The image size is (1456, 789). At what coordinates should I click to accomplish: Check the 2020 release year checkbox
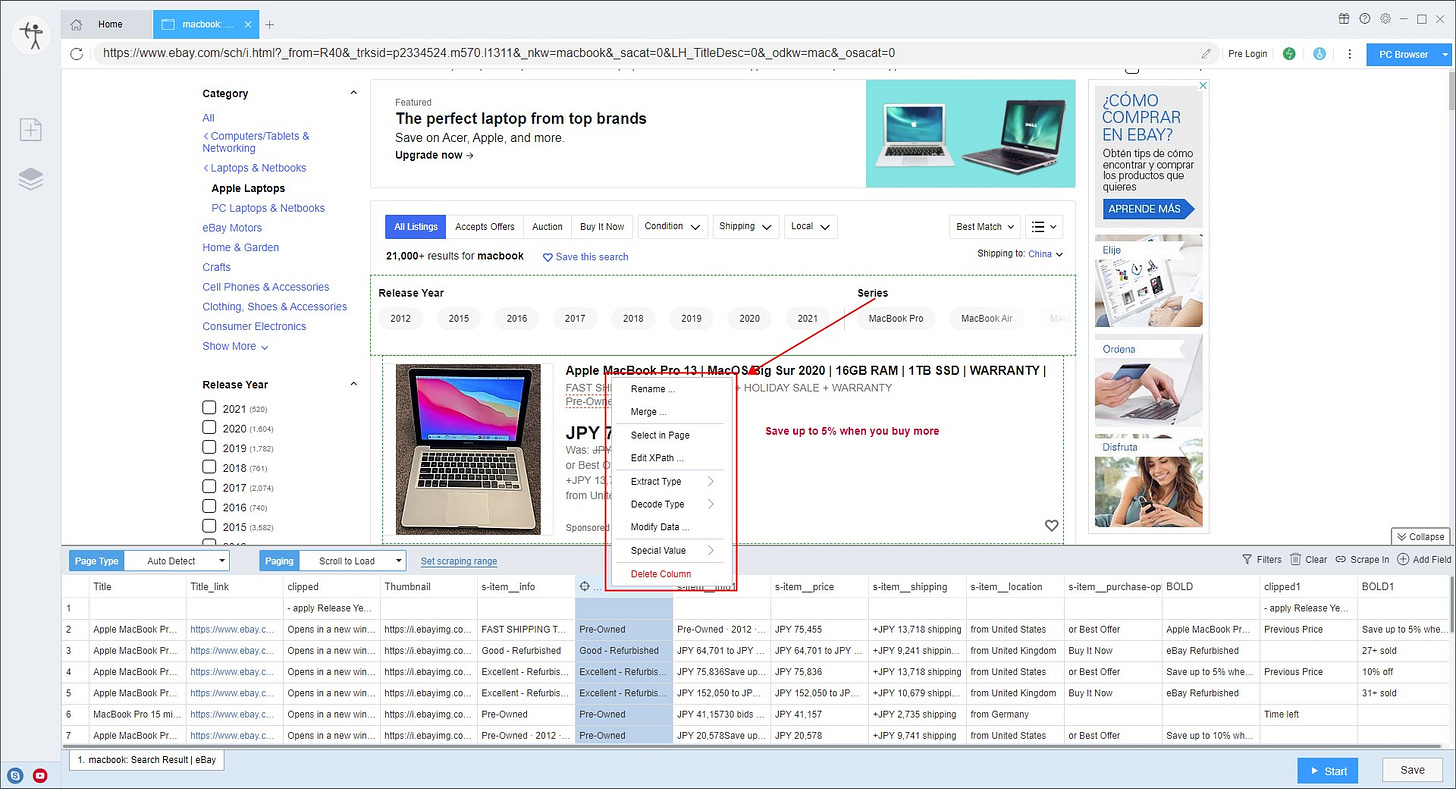[209, 428]
